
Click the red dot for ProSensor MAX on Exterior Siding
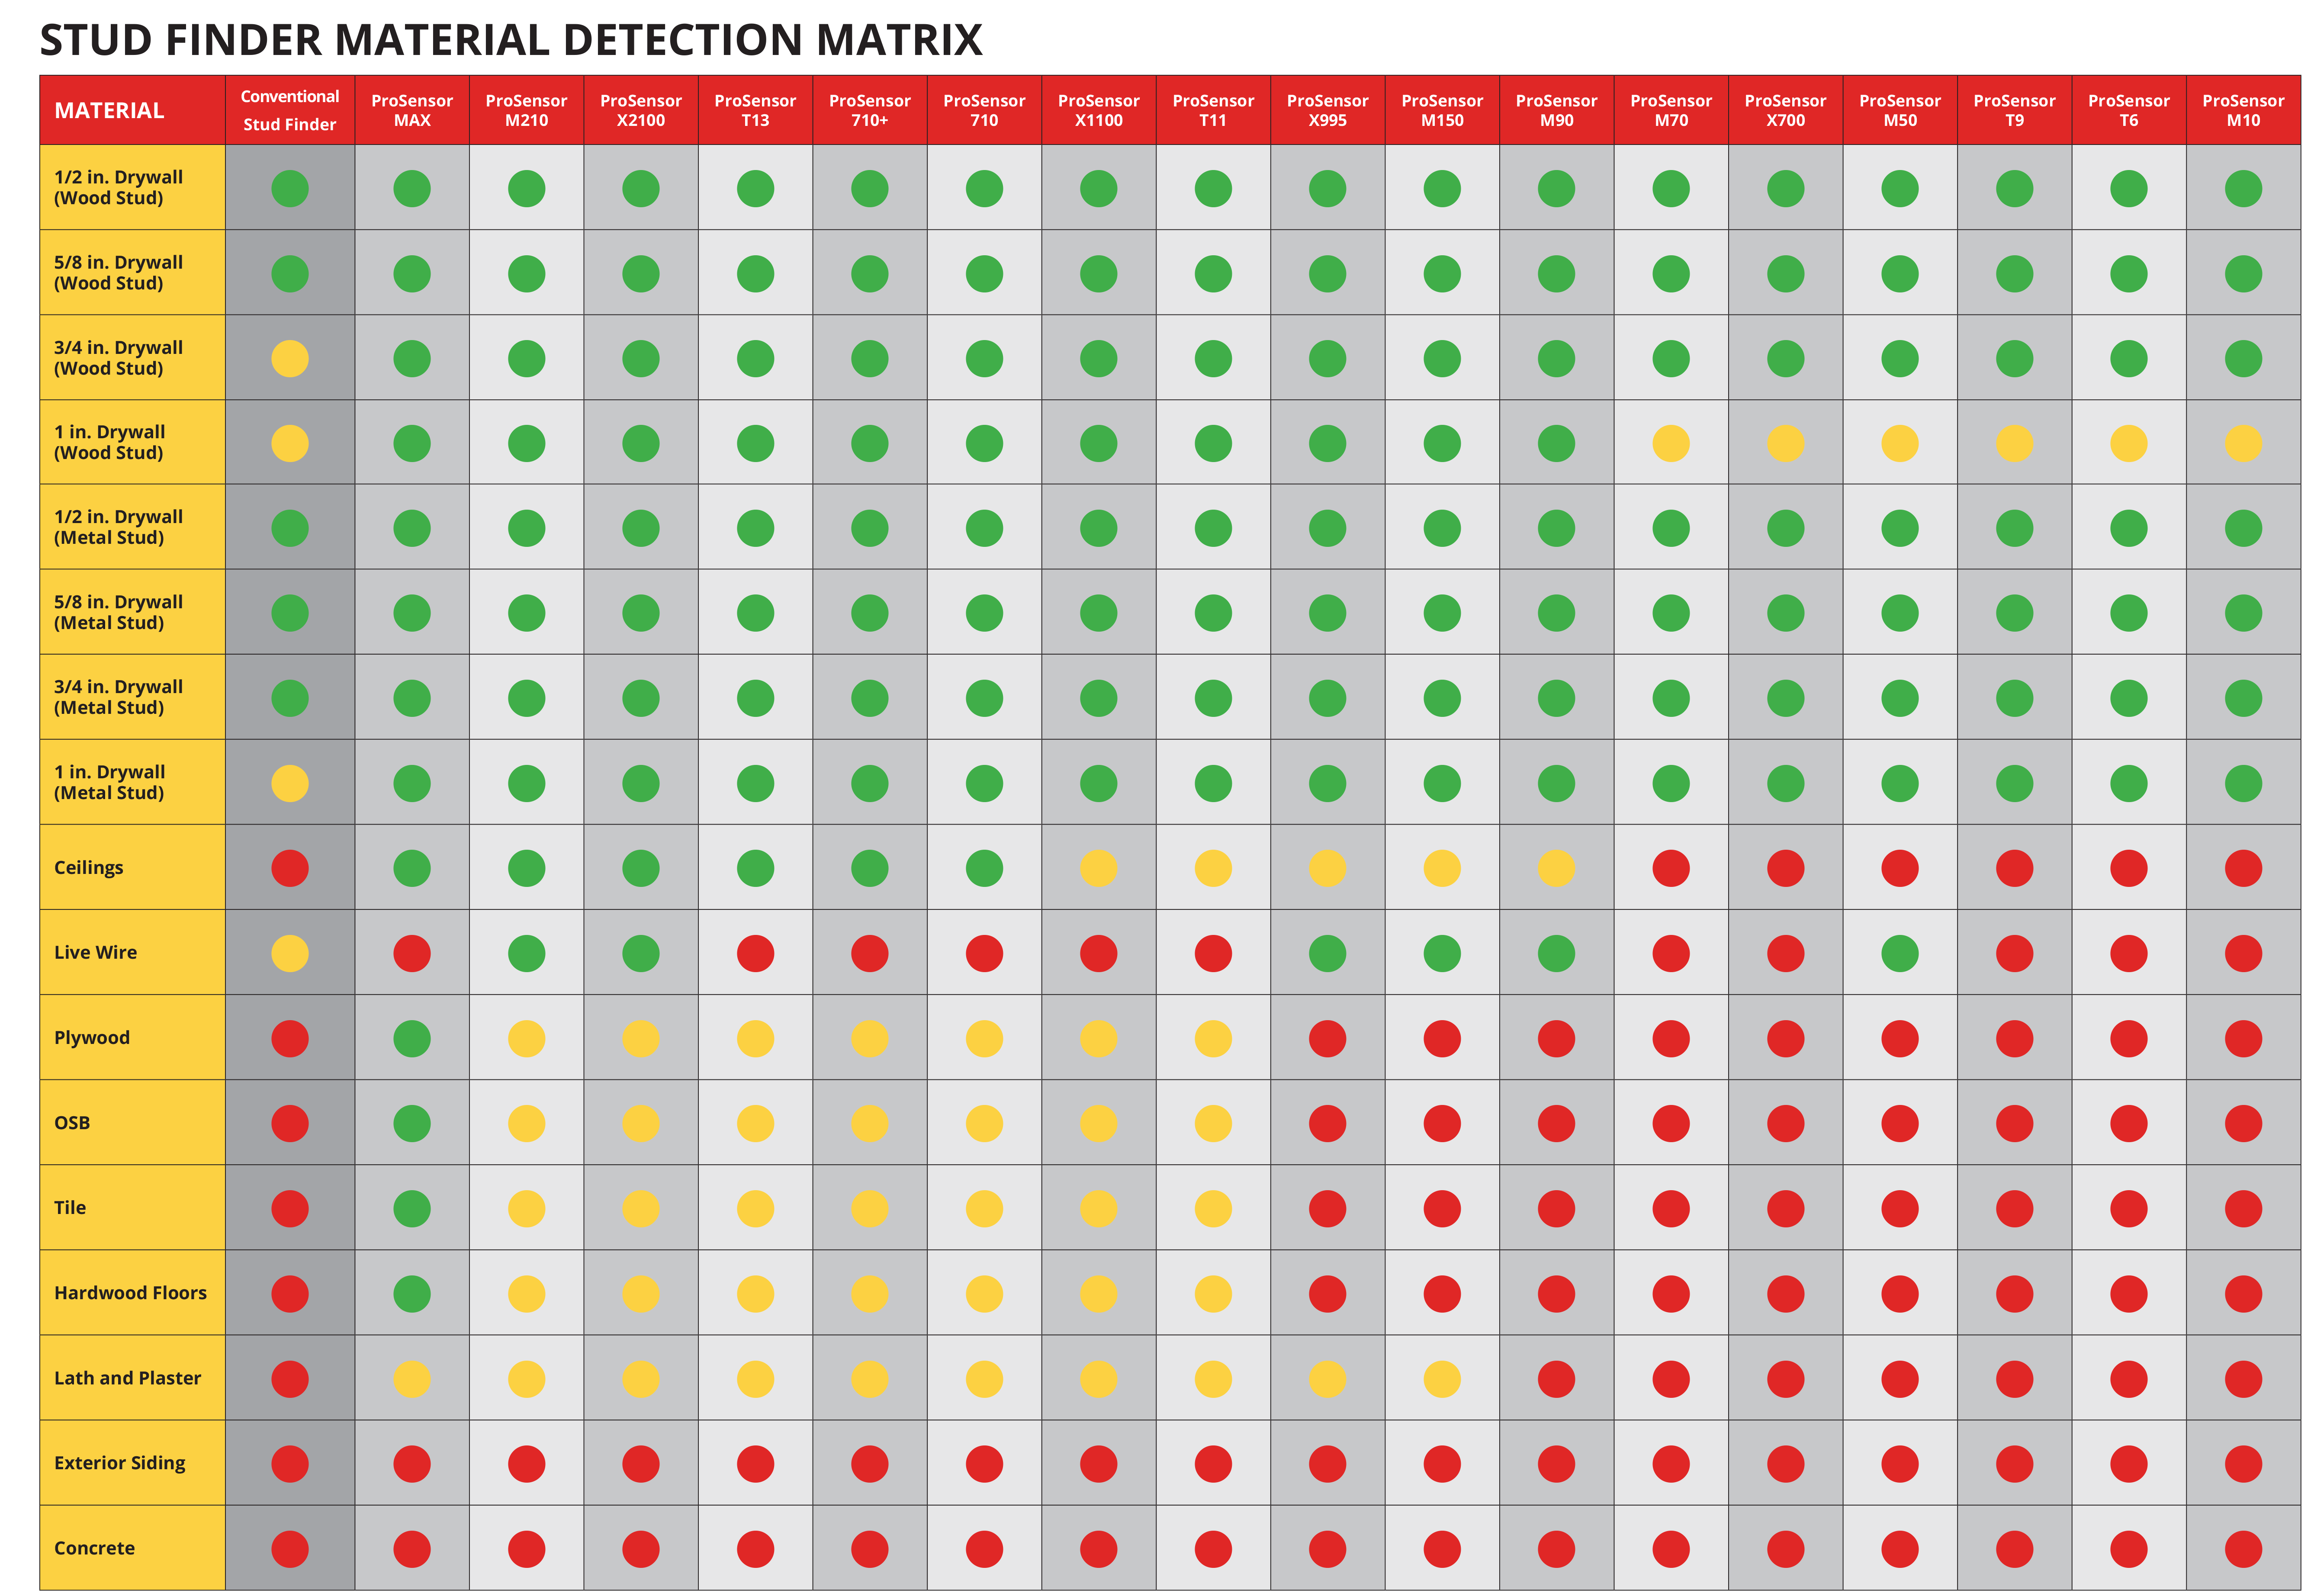coord(412,1464)
